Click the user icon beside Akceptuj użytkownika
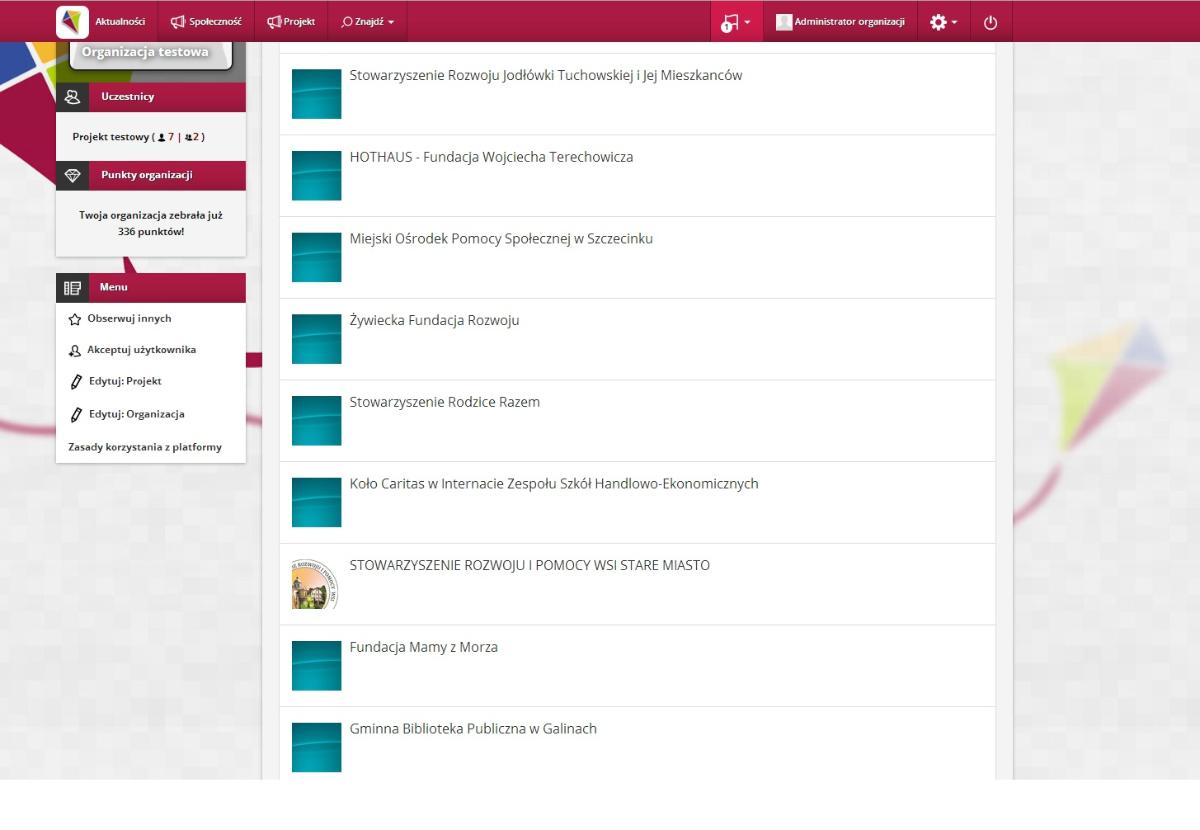Viewport: 1200px width, 830px height. pos(74,351)
